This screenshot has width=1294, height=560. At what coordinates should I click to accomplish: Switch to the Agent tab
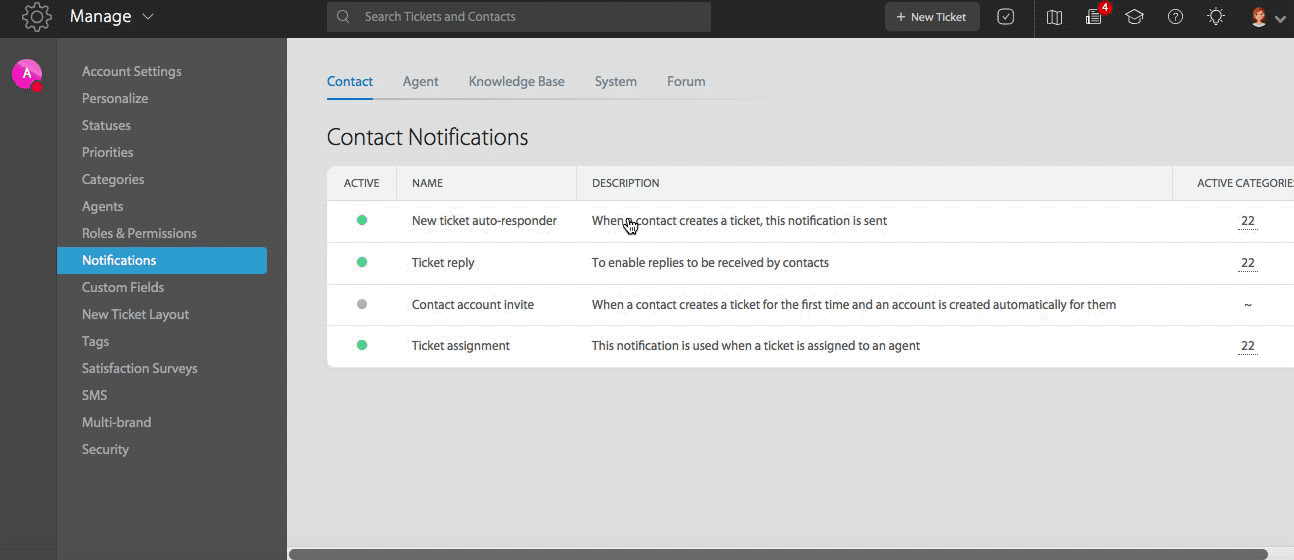tap(420, 82)
